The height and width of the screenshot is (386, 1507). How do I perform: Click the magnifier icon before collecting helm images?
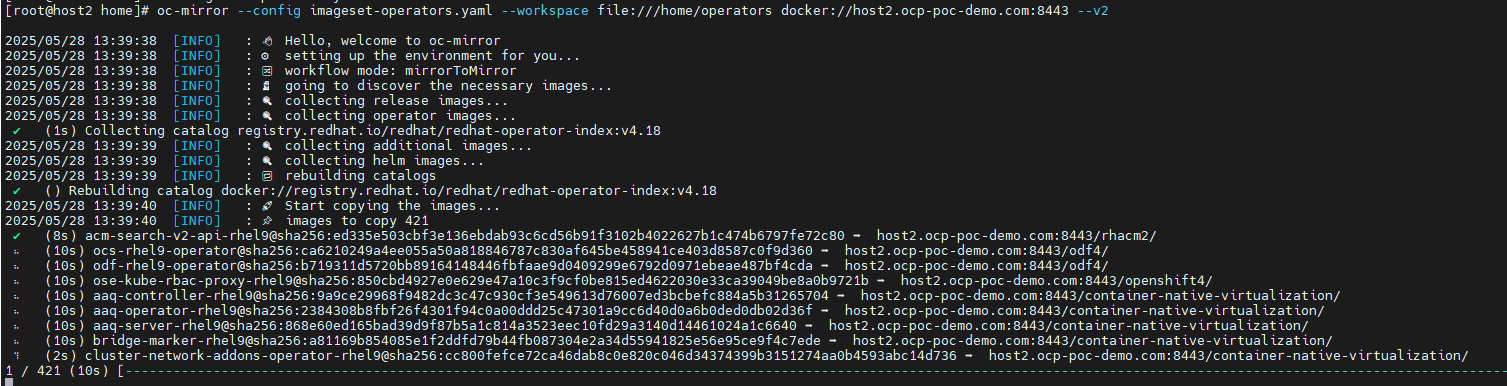266,160
